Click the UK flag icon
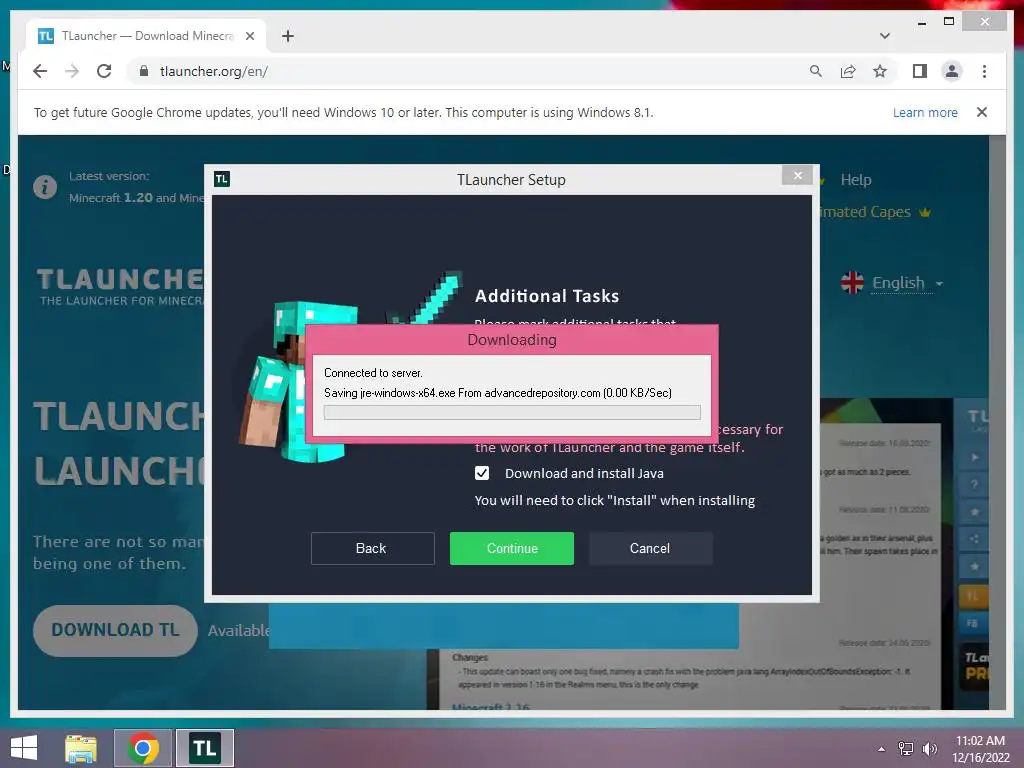Image resolution: width=1024 pixels, height=768 pixels. pos(852,283)
